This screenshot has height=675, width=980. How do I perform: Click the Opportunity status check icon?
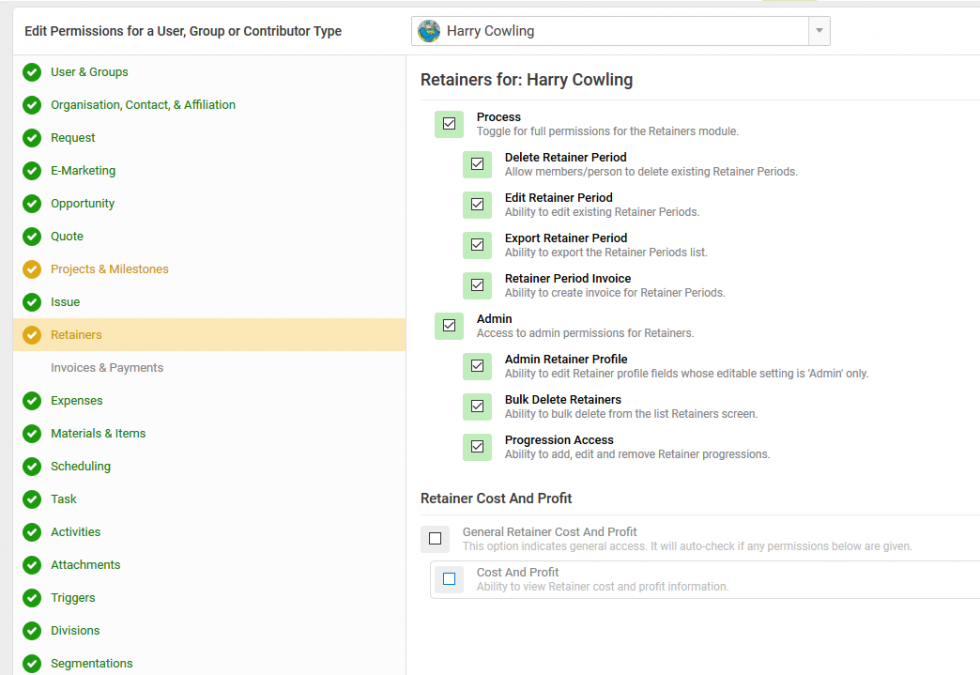pyautogui.click(x=32, y=204)
